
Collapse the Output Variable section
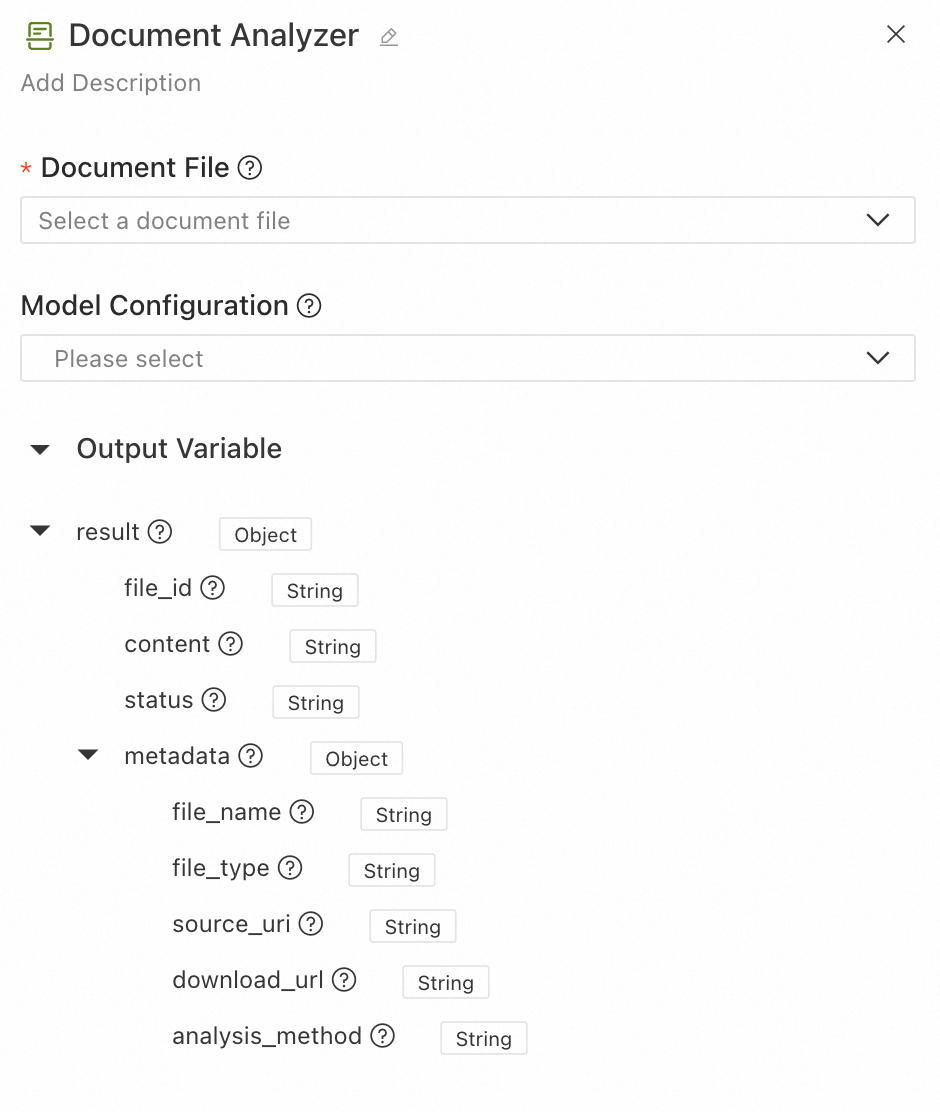40,450
